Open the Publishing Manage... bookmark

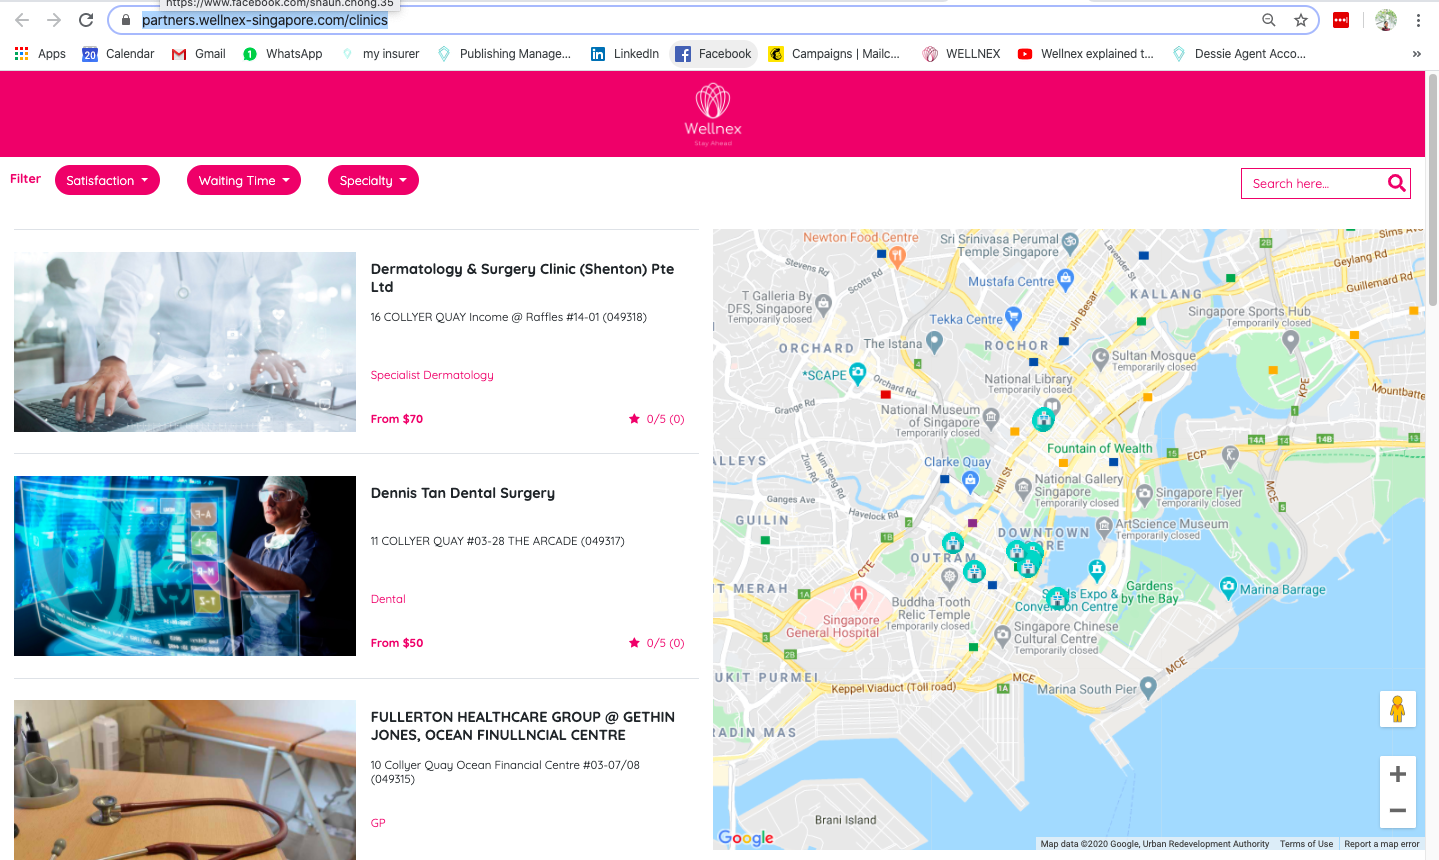504,54
